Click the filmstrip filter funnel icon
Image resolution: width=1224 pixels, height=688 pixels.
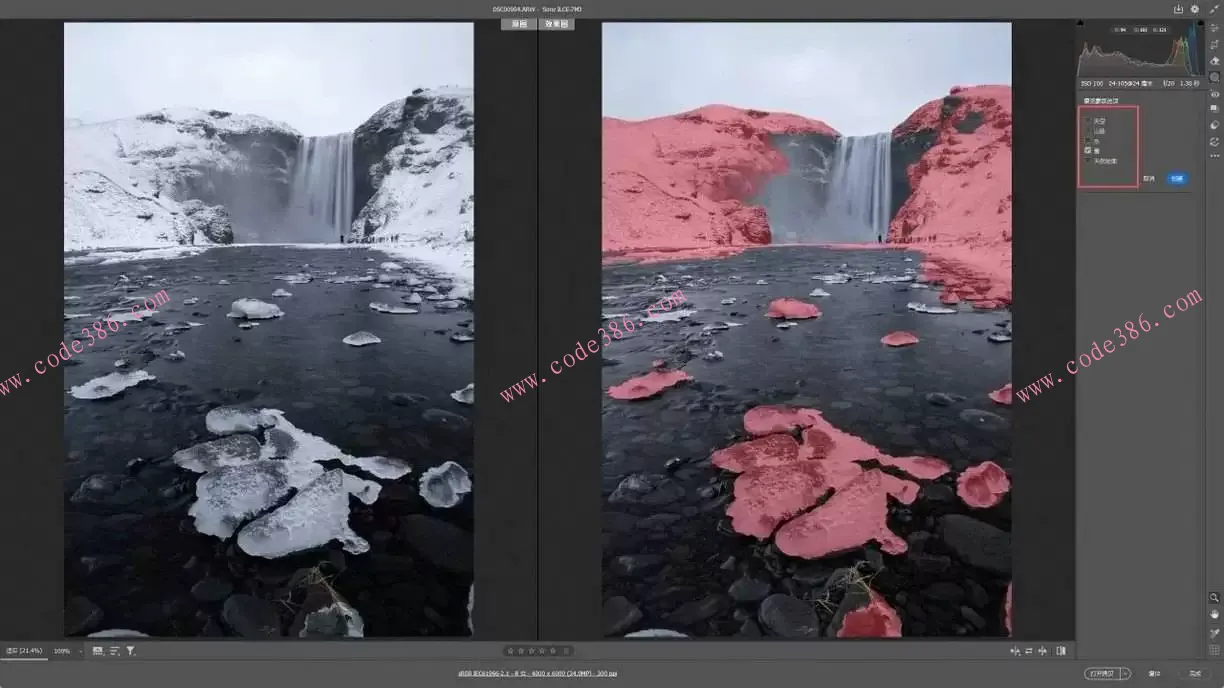click(x=131, y=651)
